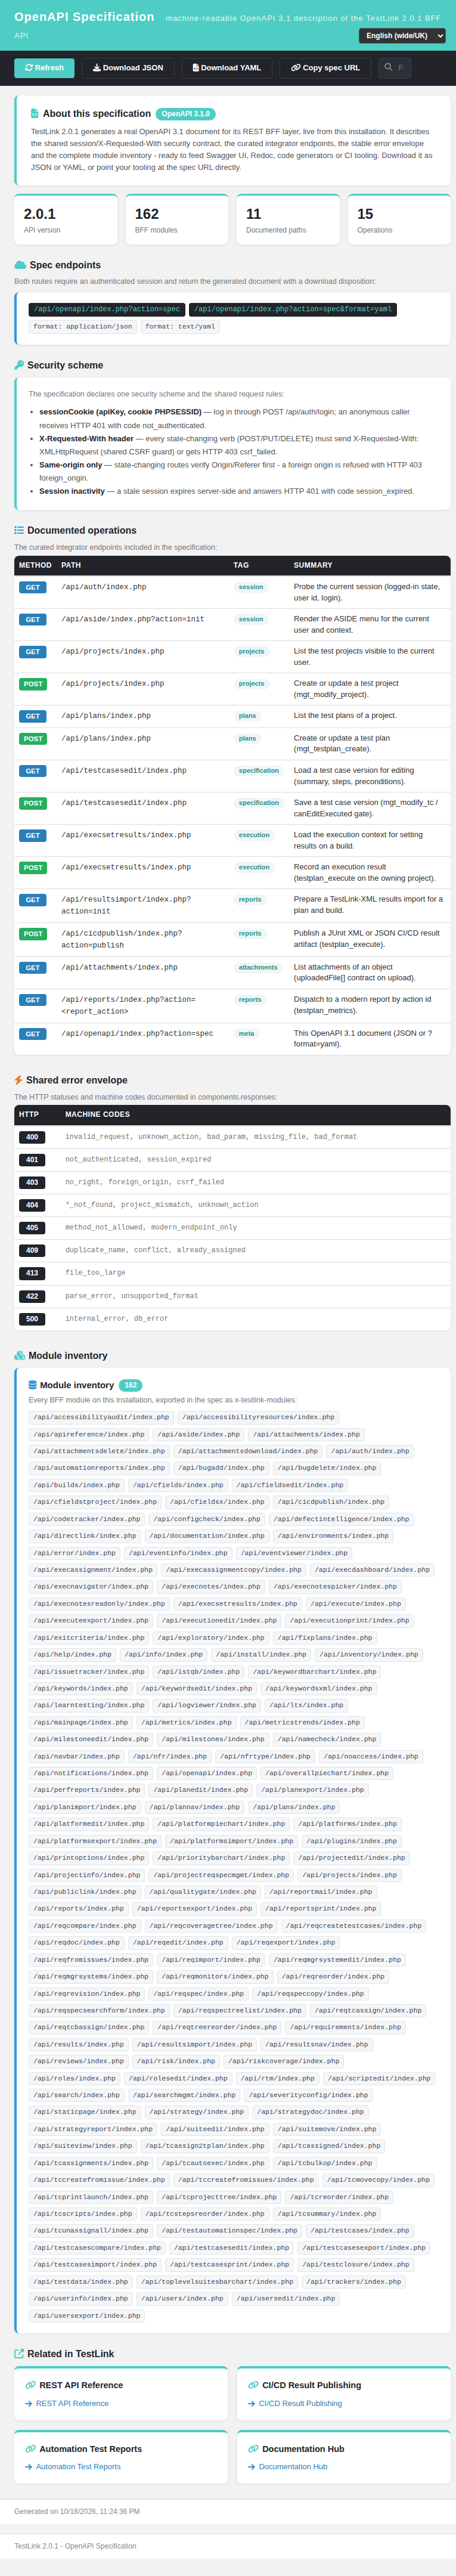Click the arrow icon before REST API Reference link
This screenshot has height=2576, width=456.
click(28, 2403)
